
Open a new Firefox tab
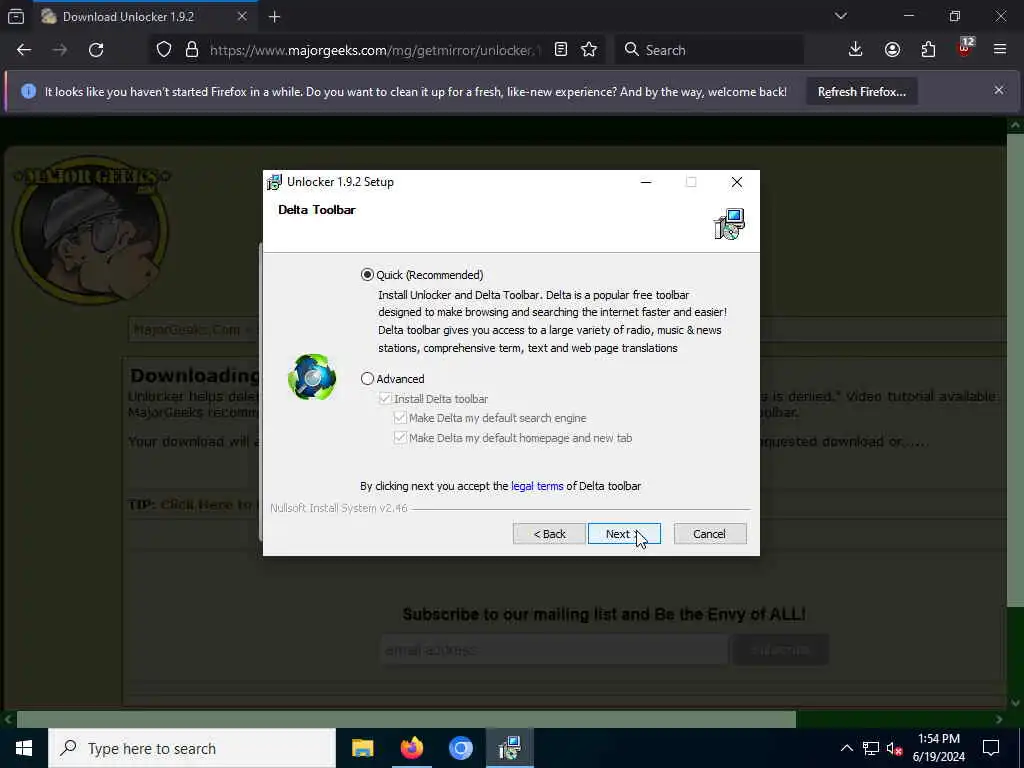click(x=274, y=17)
